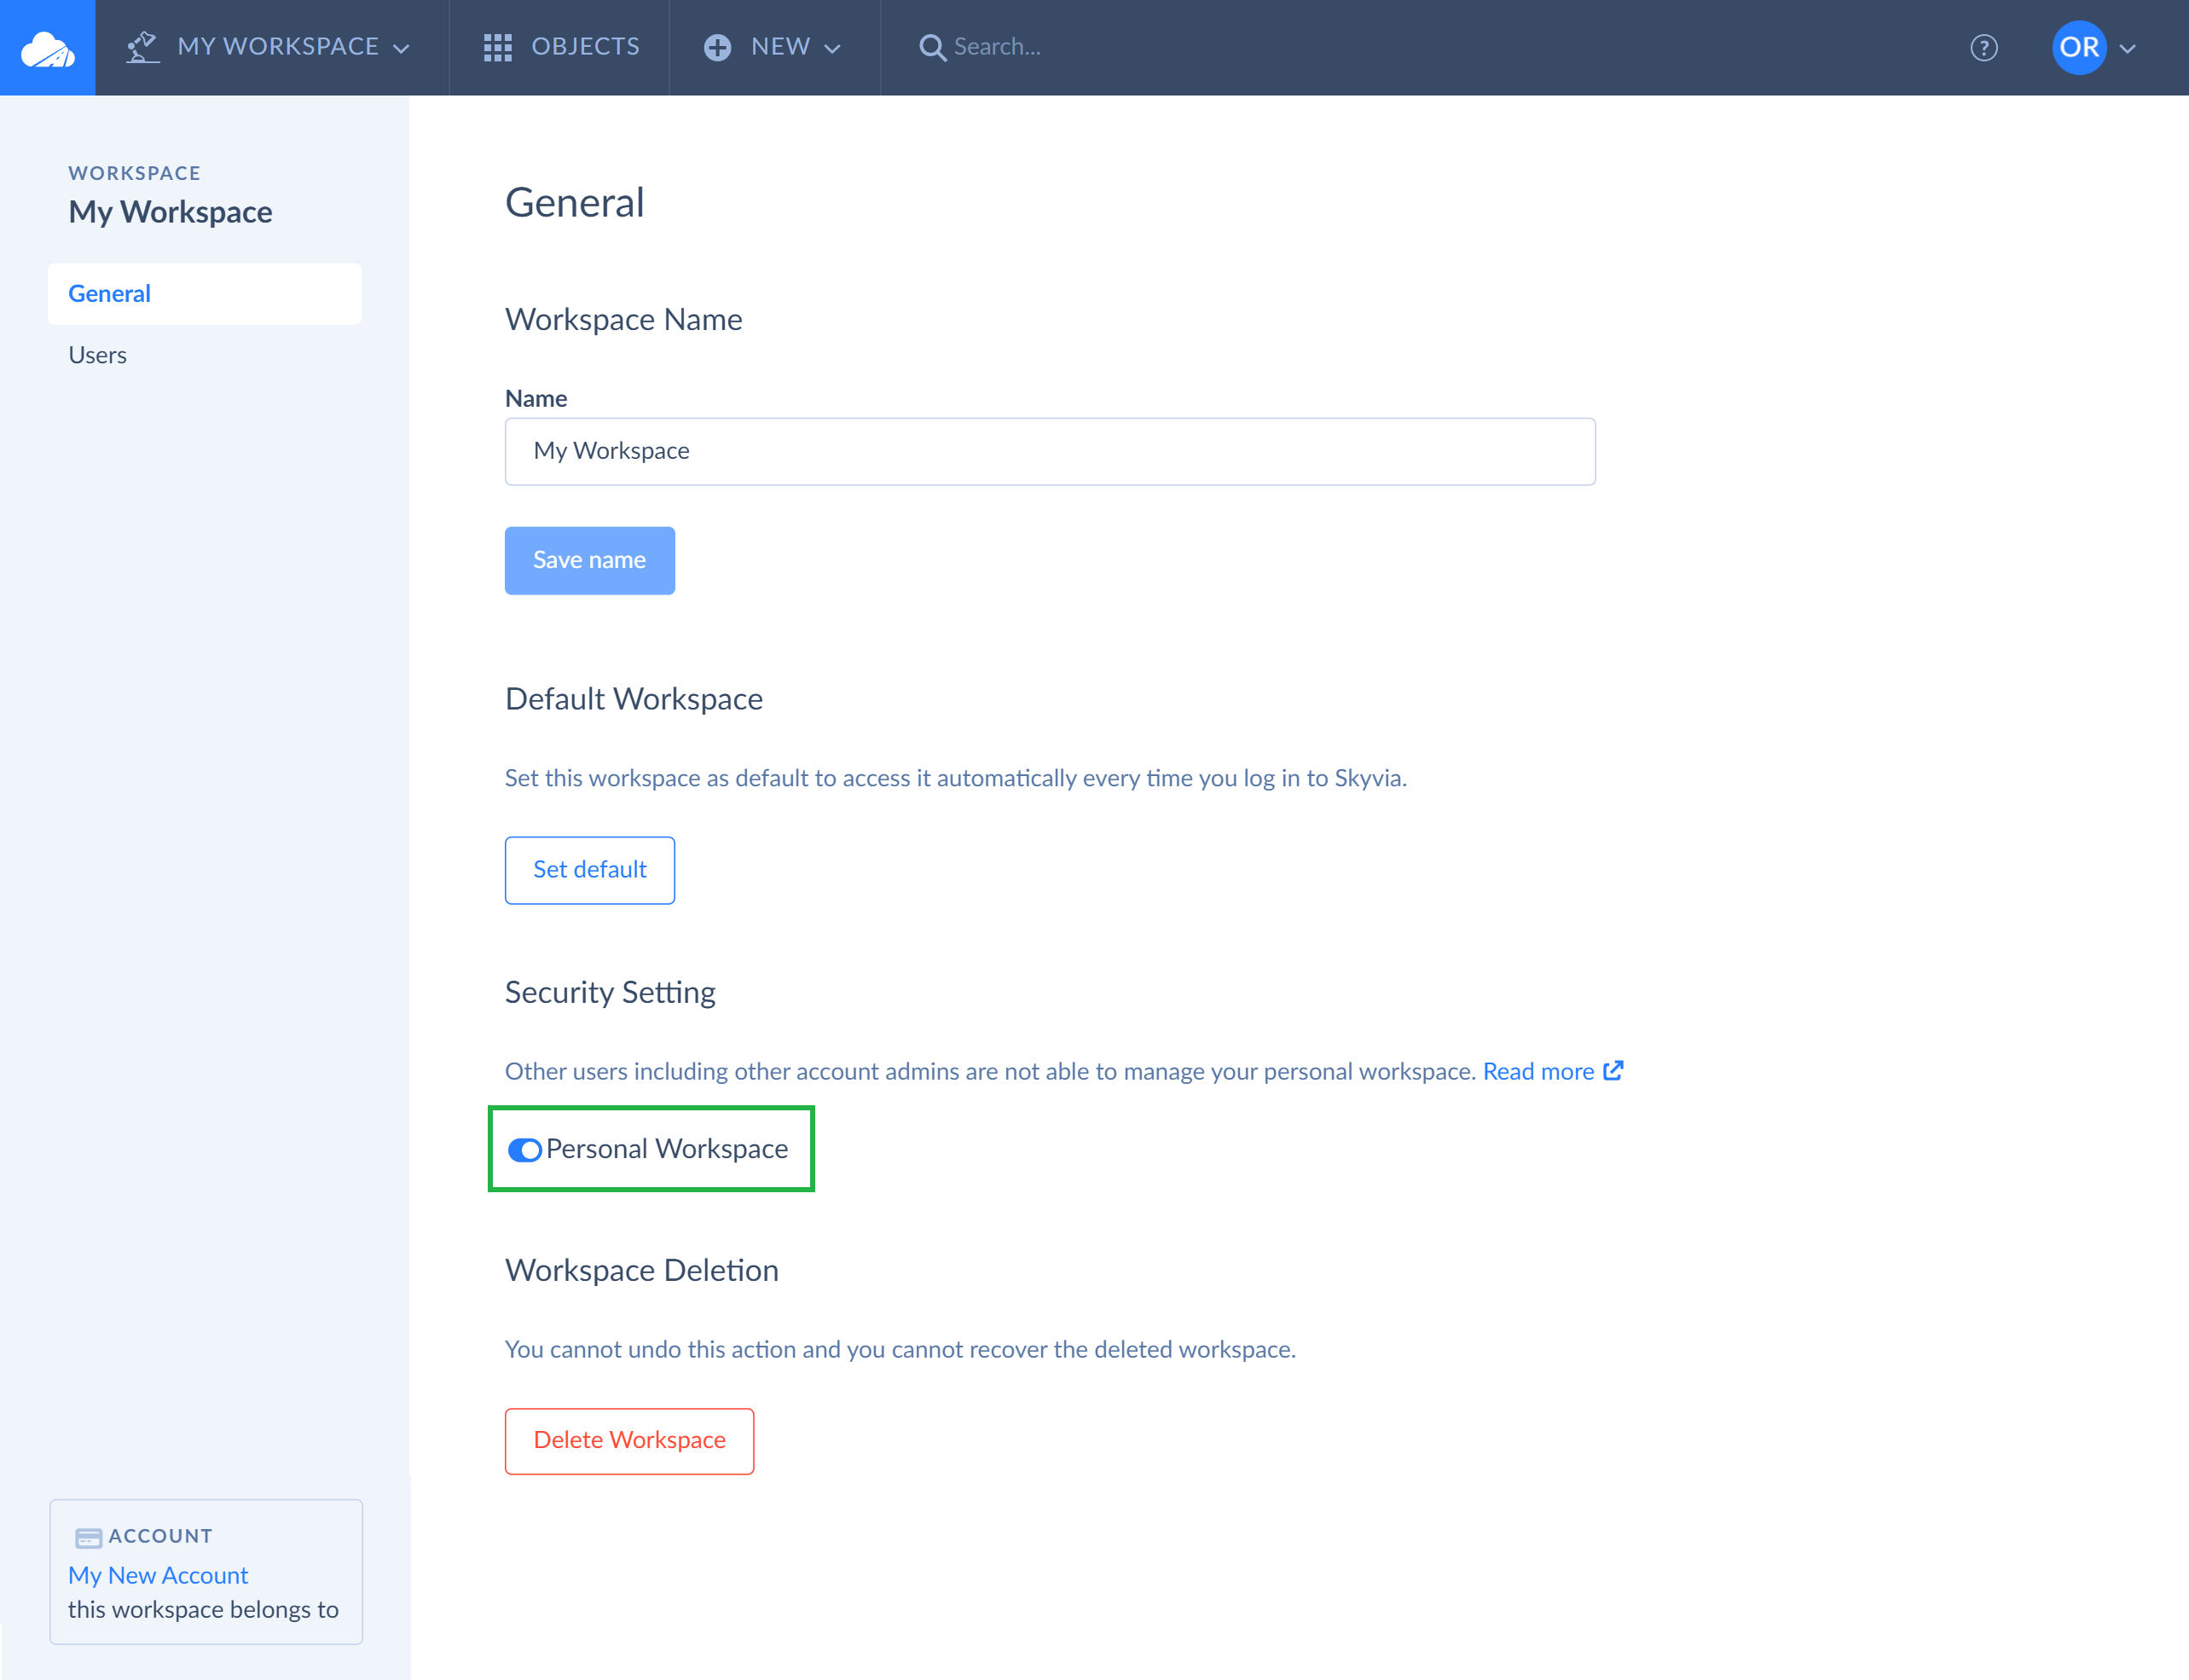
Task: Click the help question mark icon
Action: click(1983, 48)
